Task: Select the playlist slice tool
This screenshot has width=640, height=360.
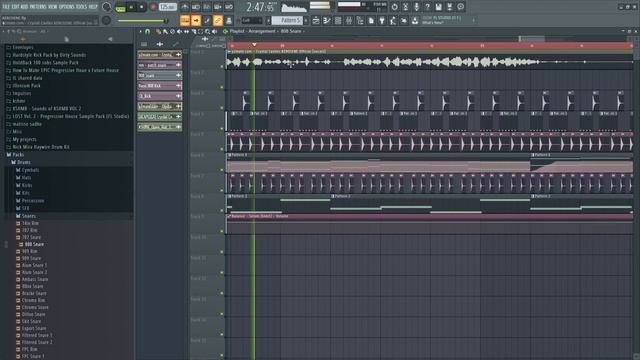Action: [x=193, y=31]
